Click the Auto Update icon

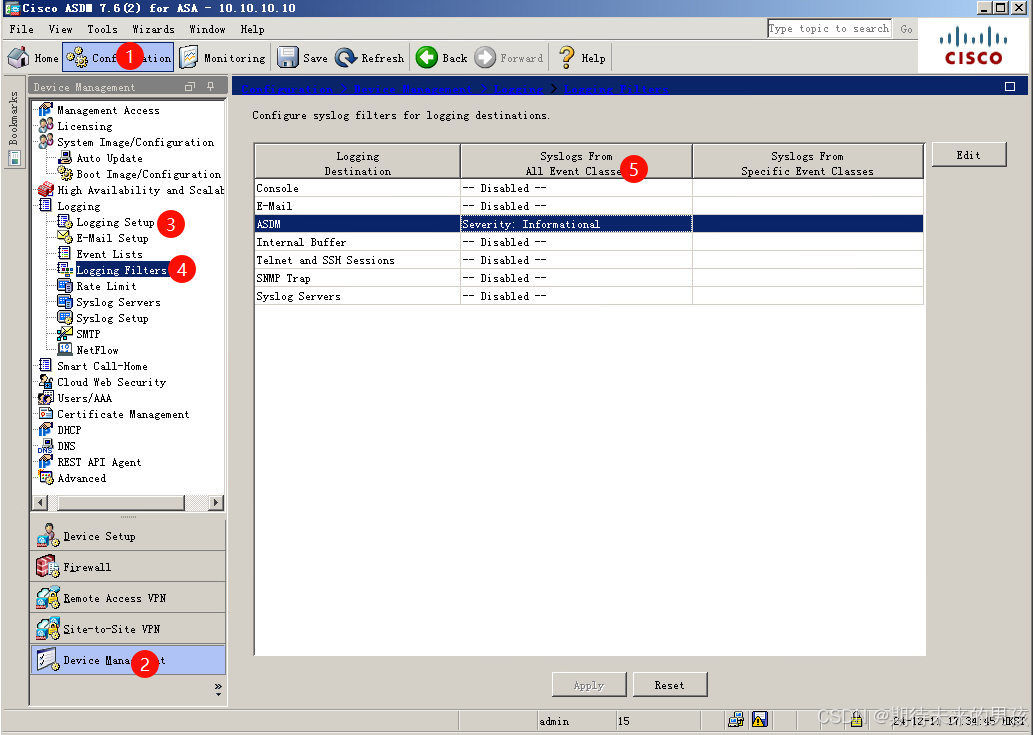(x=65, y=158)
